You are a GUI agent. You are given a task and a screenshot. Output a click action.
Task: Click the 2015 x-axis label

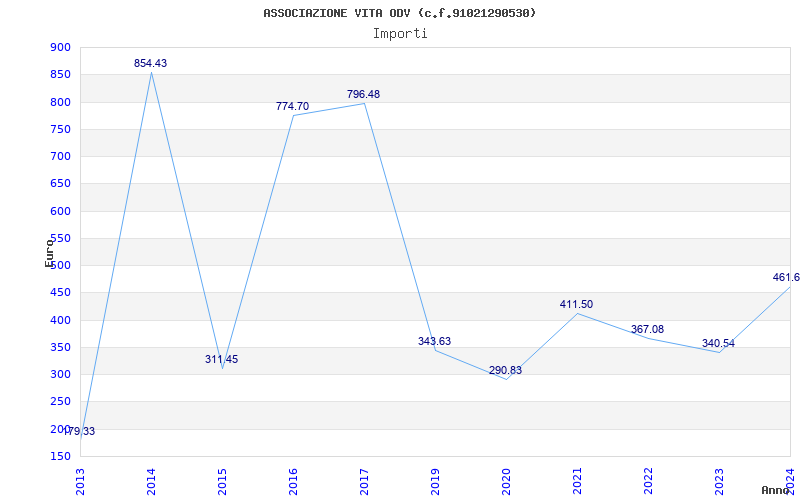pyautogui.click(x=222, y=482)
